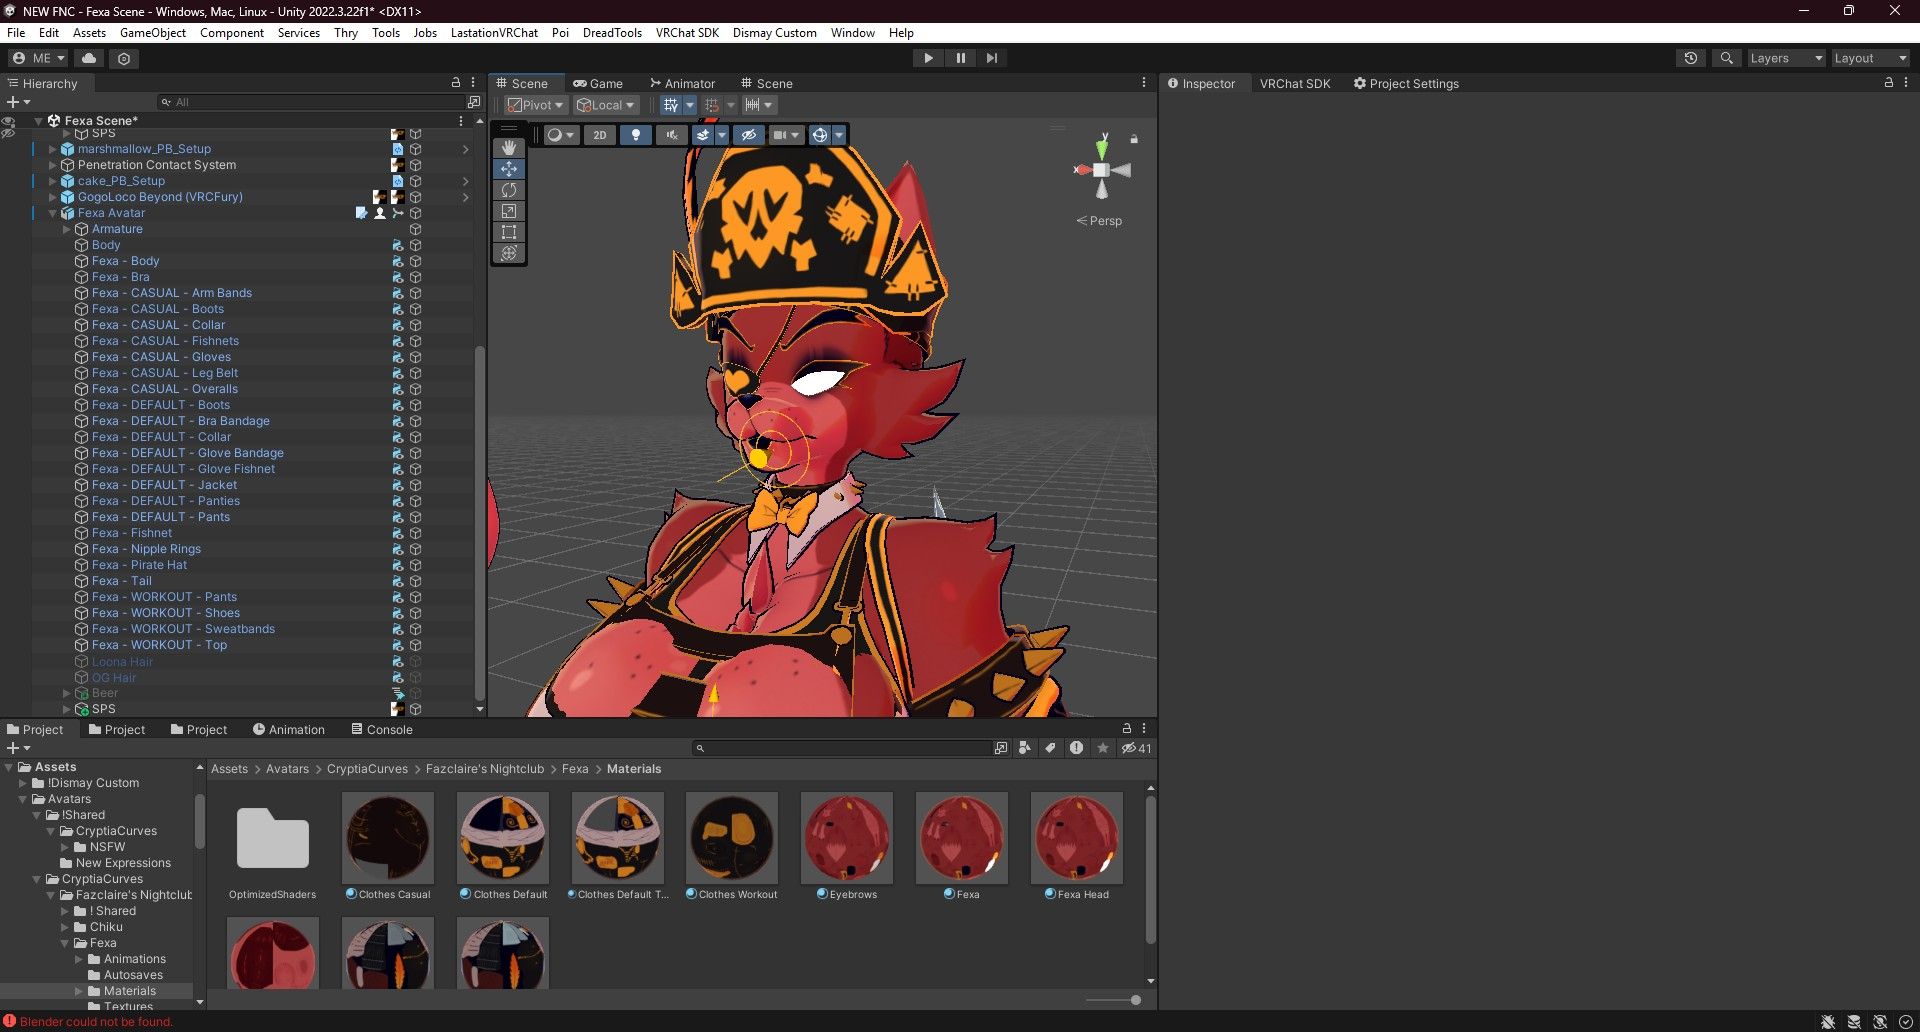The width and height of the screenshot is (1920, 1032).
Task: Select the Hand view tool
Action: pyautogui.click(x=509, y=148)
